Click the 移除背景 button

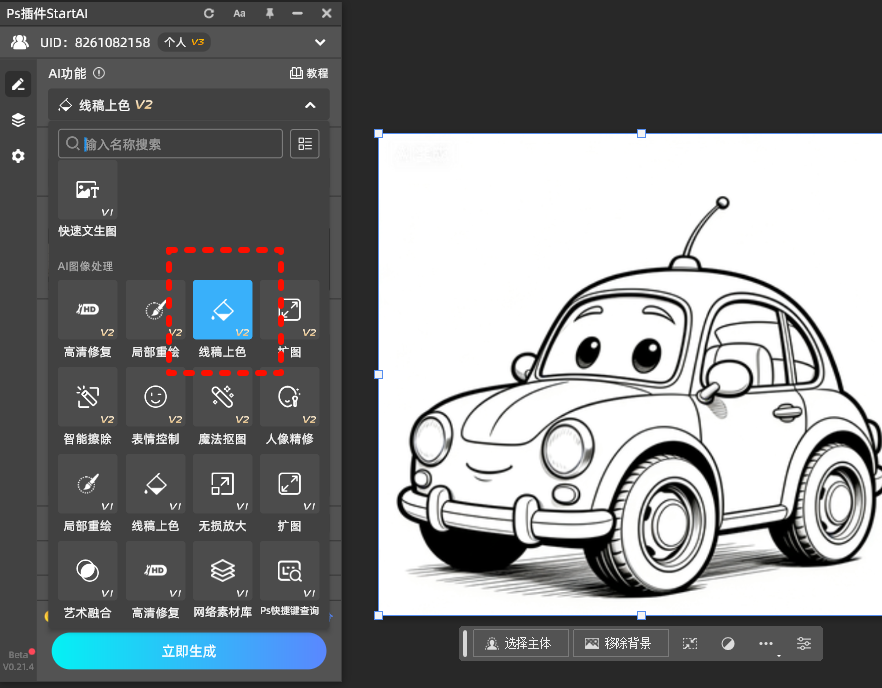tap(619, 643)
